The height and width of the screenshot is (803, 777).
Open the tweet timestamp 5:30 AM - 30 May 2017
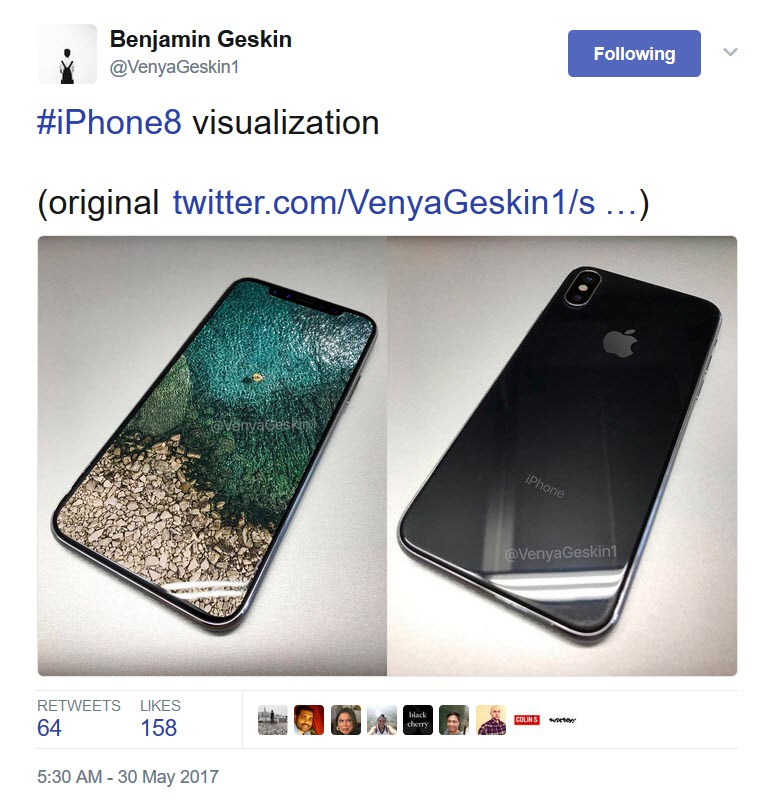(128, 776)
